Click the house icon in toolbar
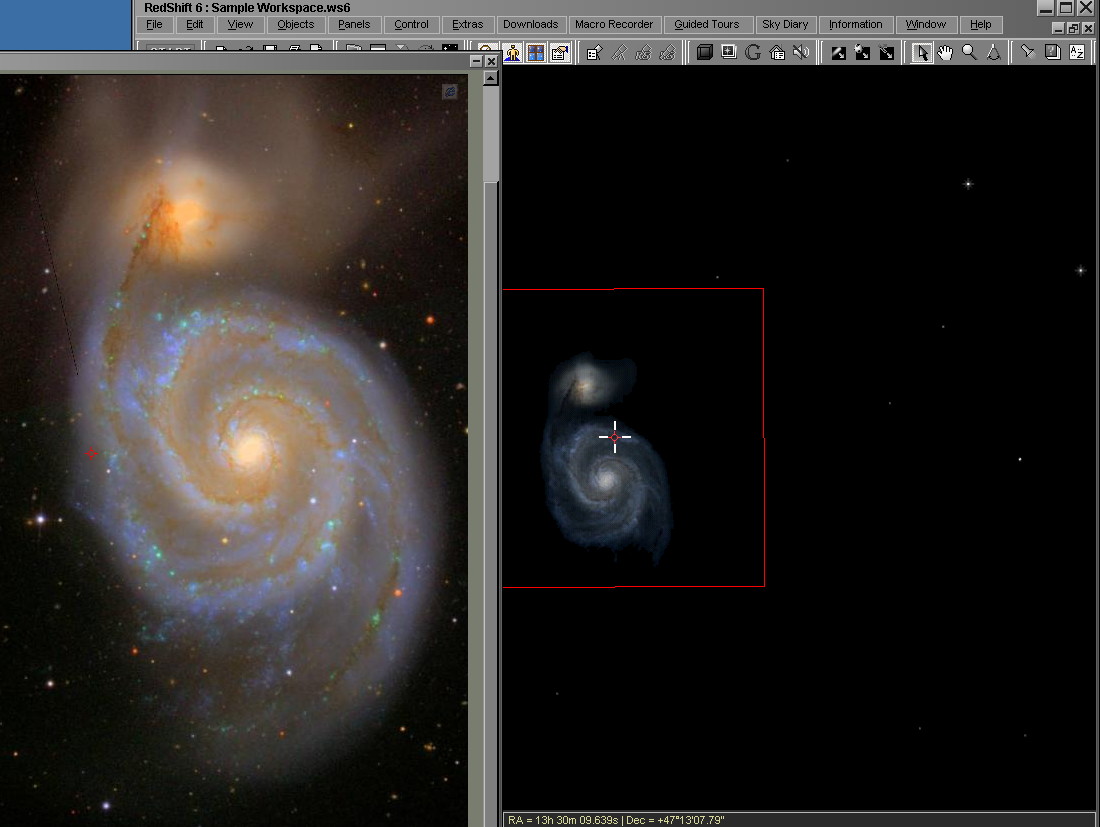 (777, 53)
